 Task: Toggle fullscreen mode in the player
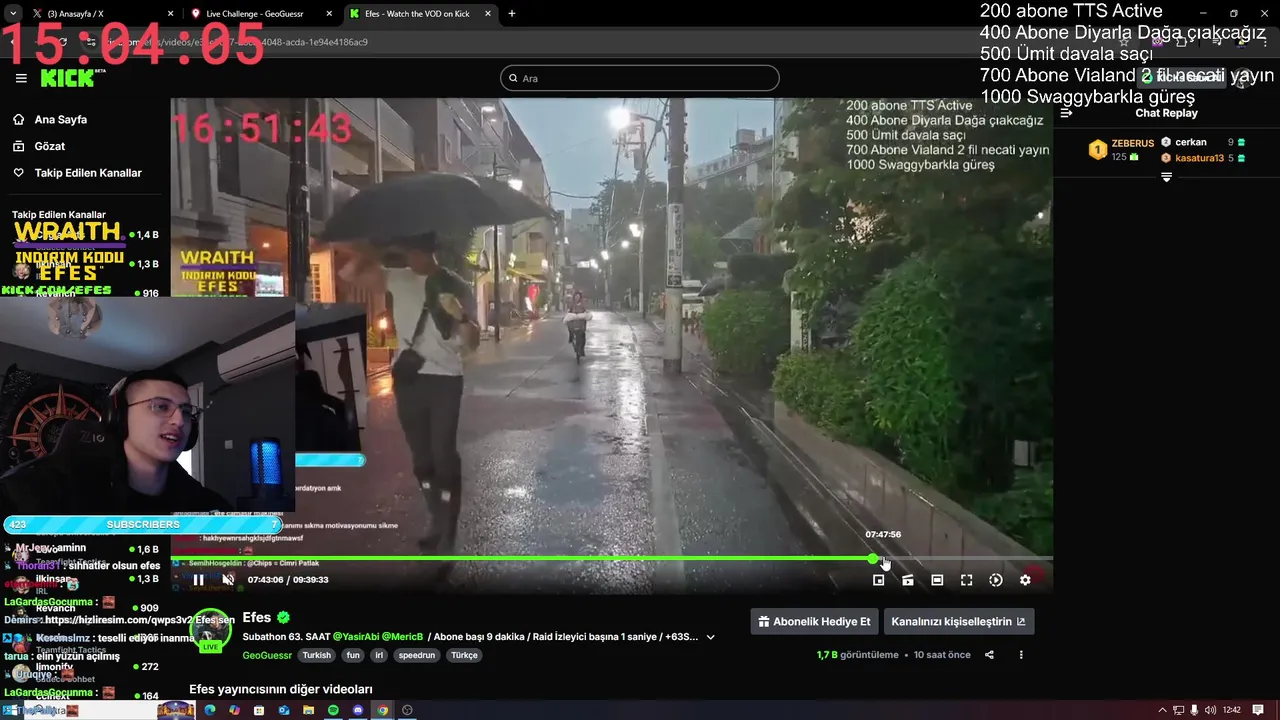[x=966, y=580]
